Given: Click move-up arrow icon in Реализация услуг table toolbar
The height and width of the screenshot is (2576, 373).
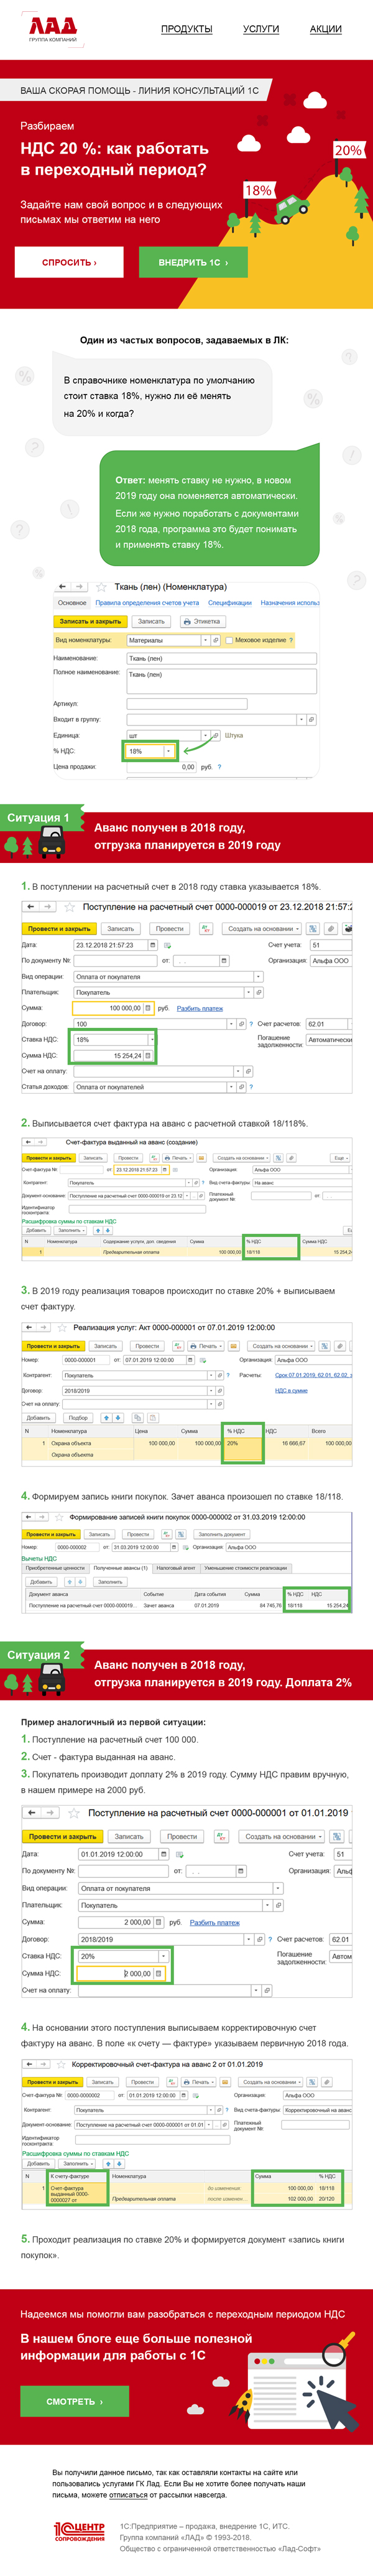Looking at the screenshot, I should click(x=106, y=1417).
